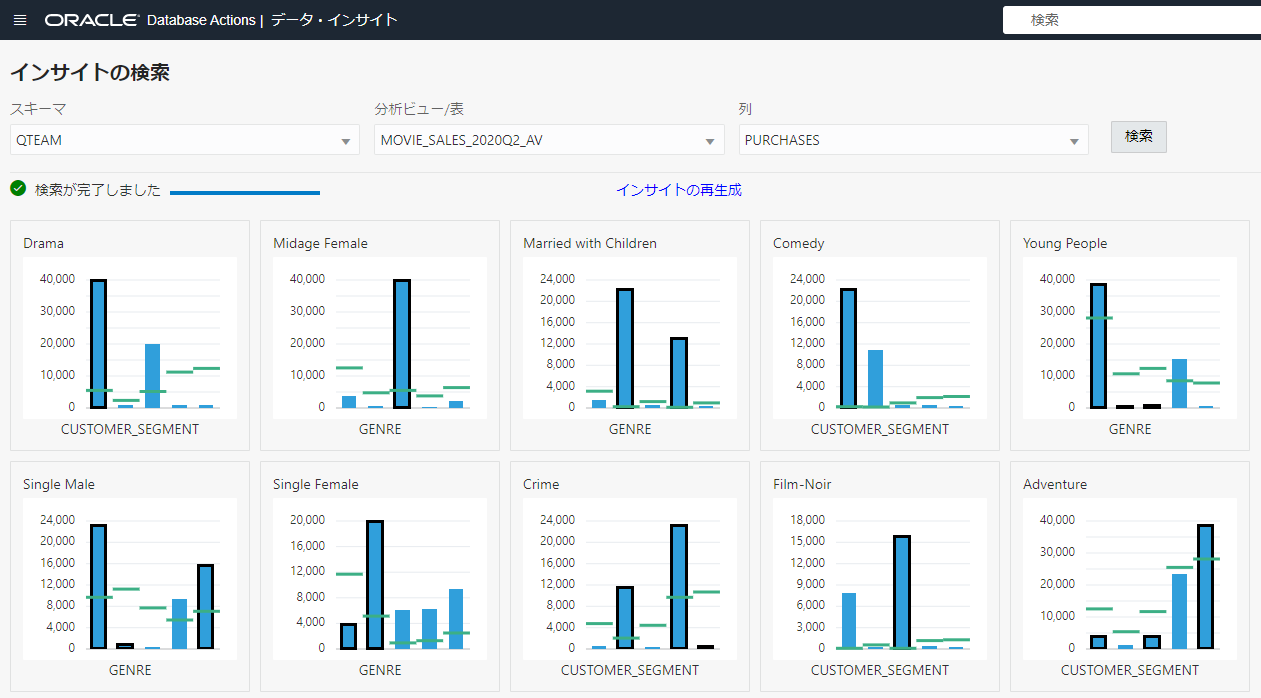Screen dimensions: 1261x698
Task: Open the hamburger navigation menu
Action: pos(20,20)
